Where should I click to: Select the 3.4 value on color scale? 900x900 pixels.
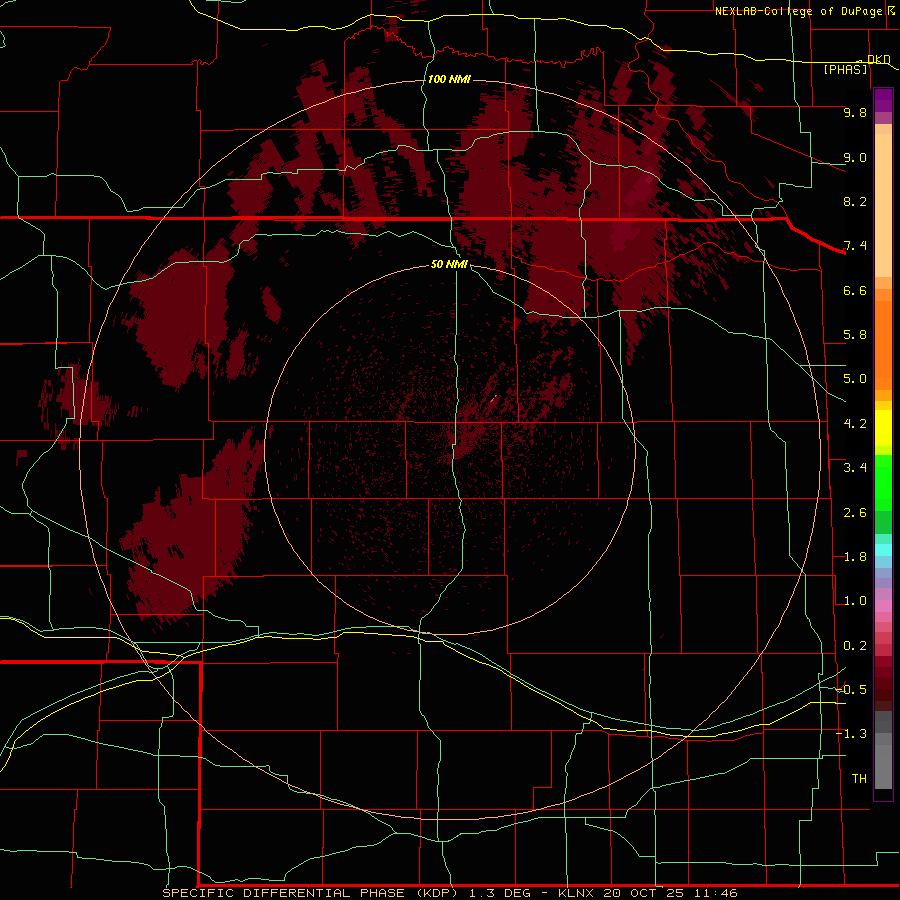[x=855, y=468]
